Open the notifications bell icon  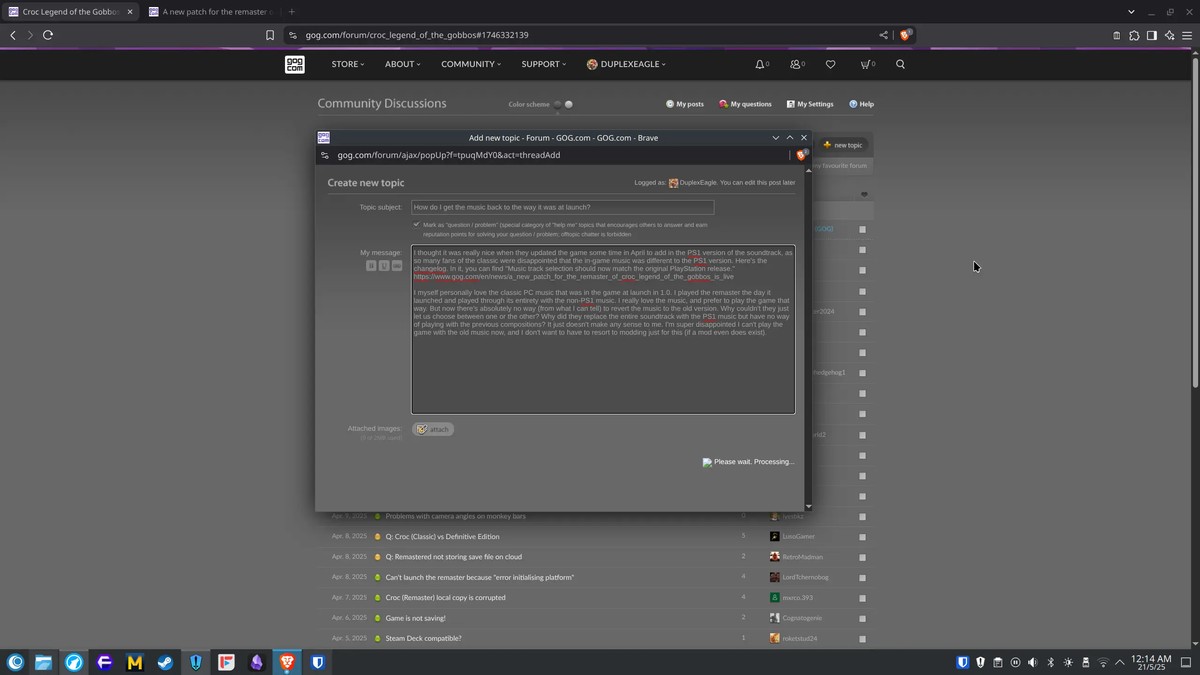point(759,64)
